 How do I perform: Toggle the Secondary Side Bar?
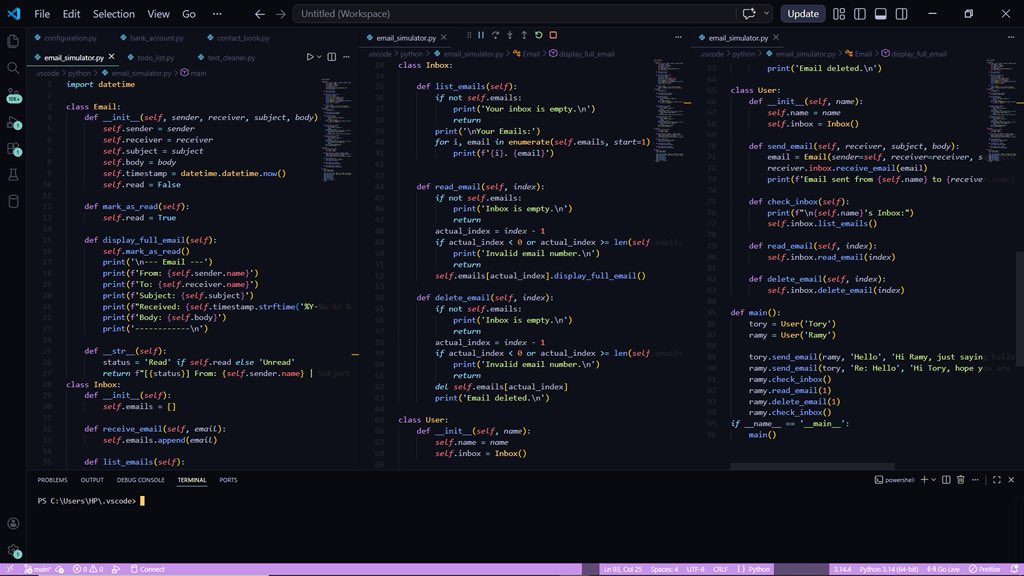[902, 14]
